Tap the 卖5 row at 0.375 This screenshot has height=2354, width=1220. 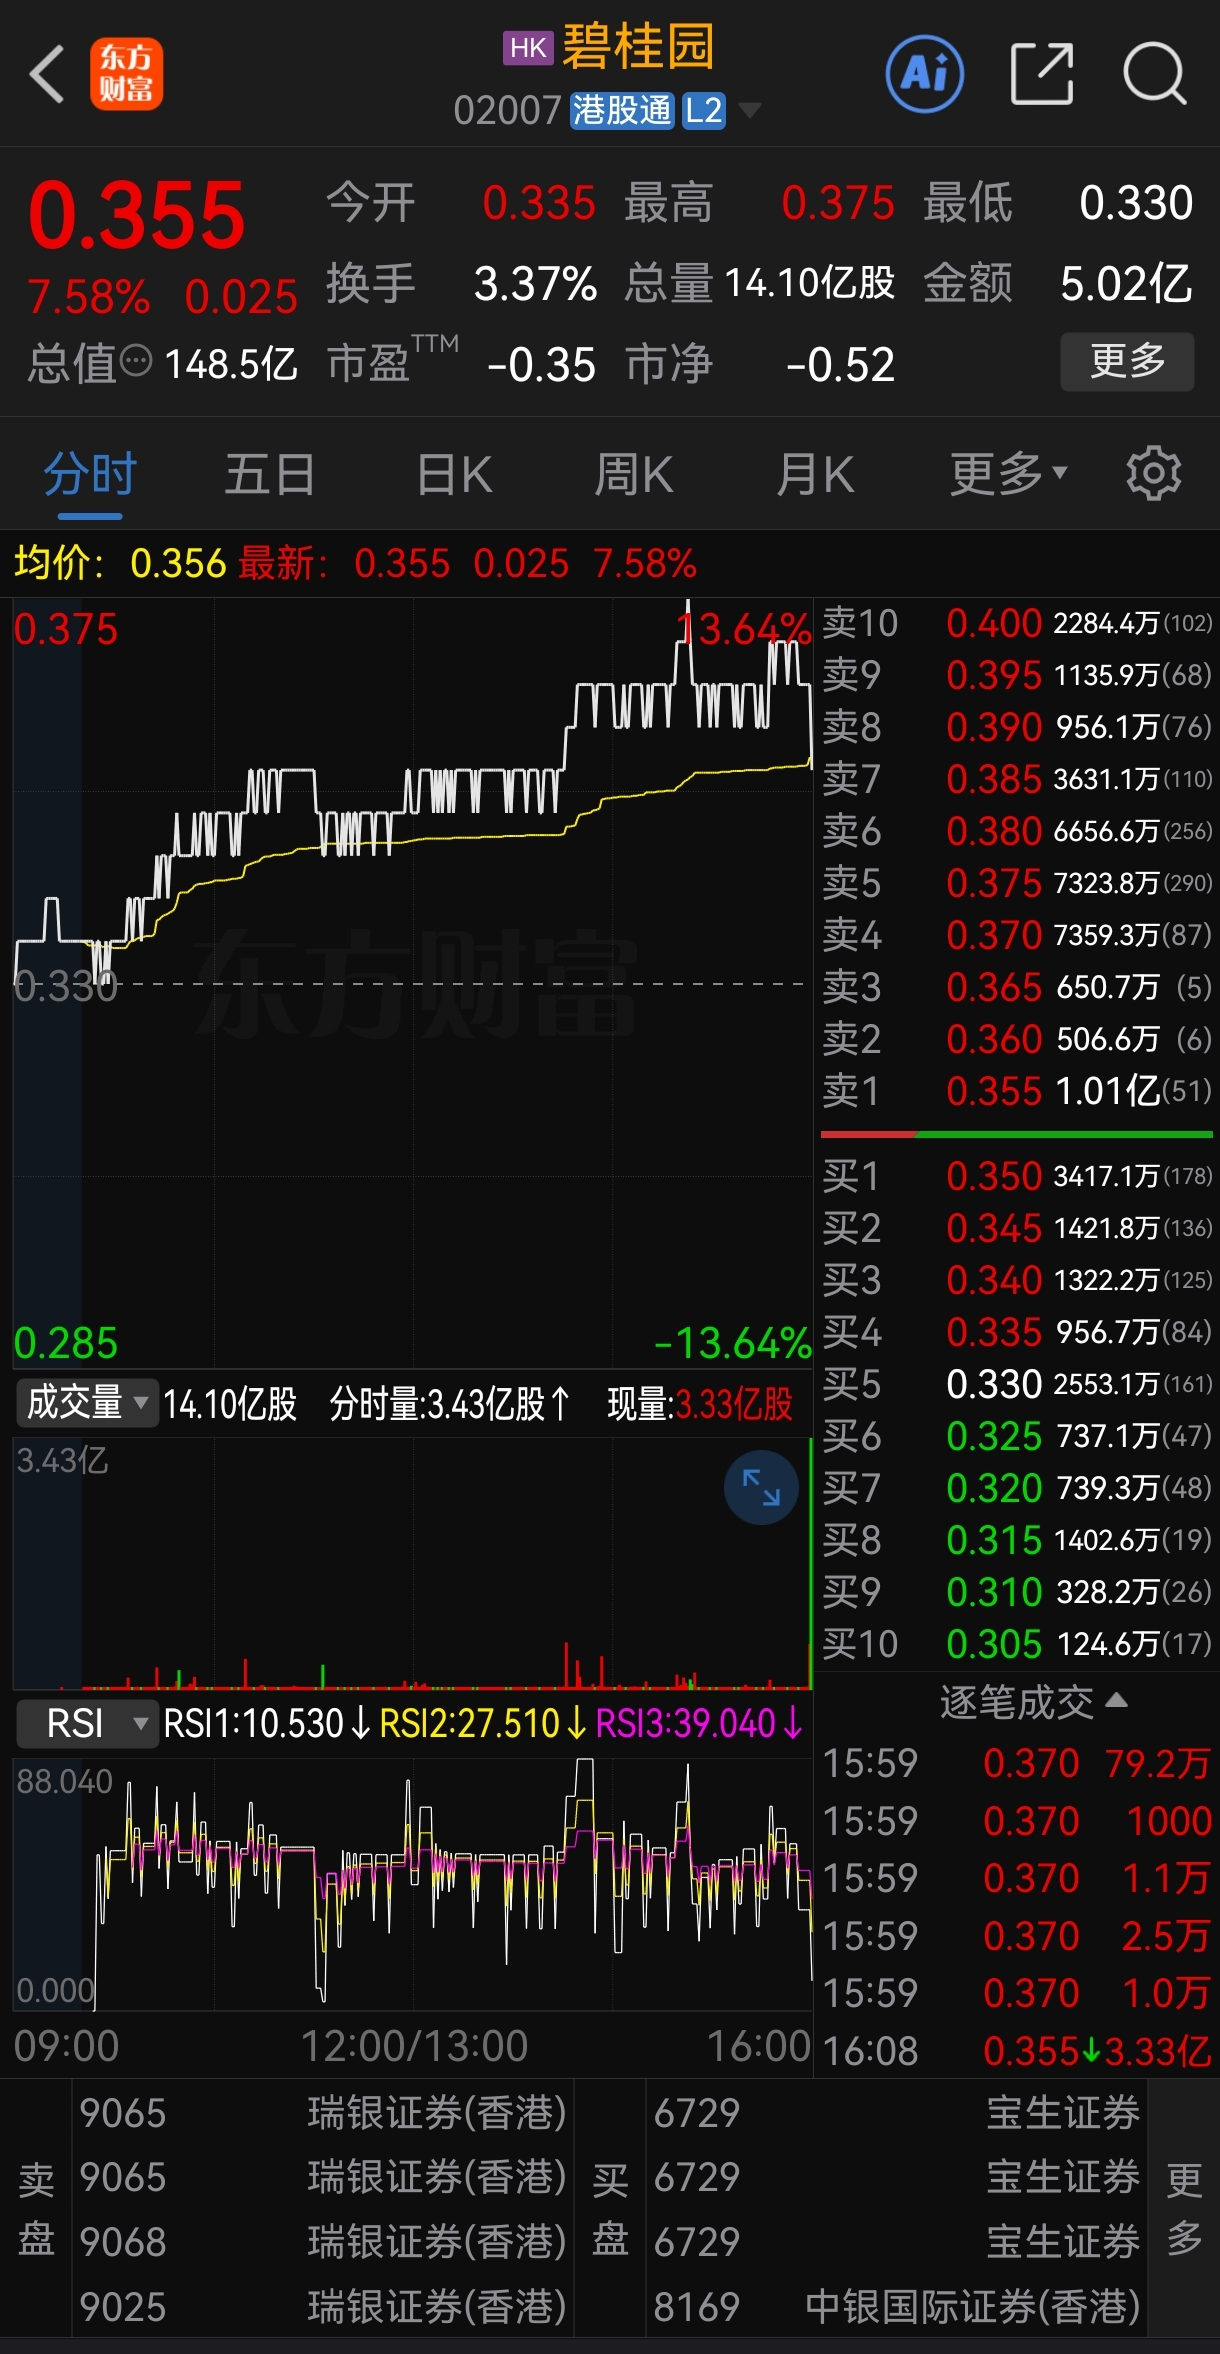[1017, 883]
